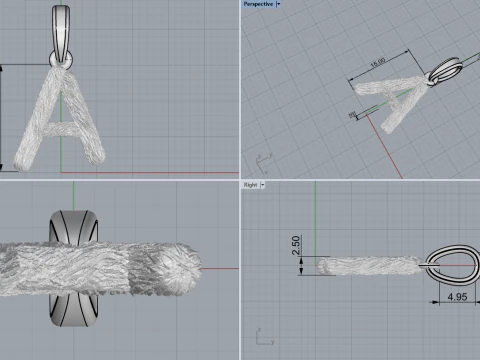Screen dimensions: 480x360
Task: Select the teardrop bail loop in Right view
Action: click(453, 265)
